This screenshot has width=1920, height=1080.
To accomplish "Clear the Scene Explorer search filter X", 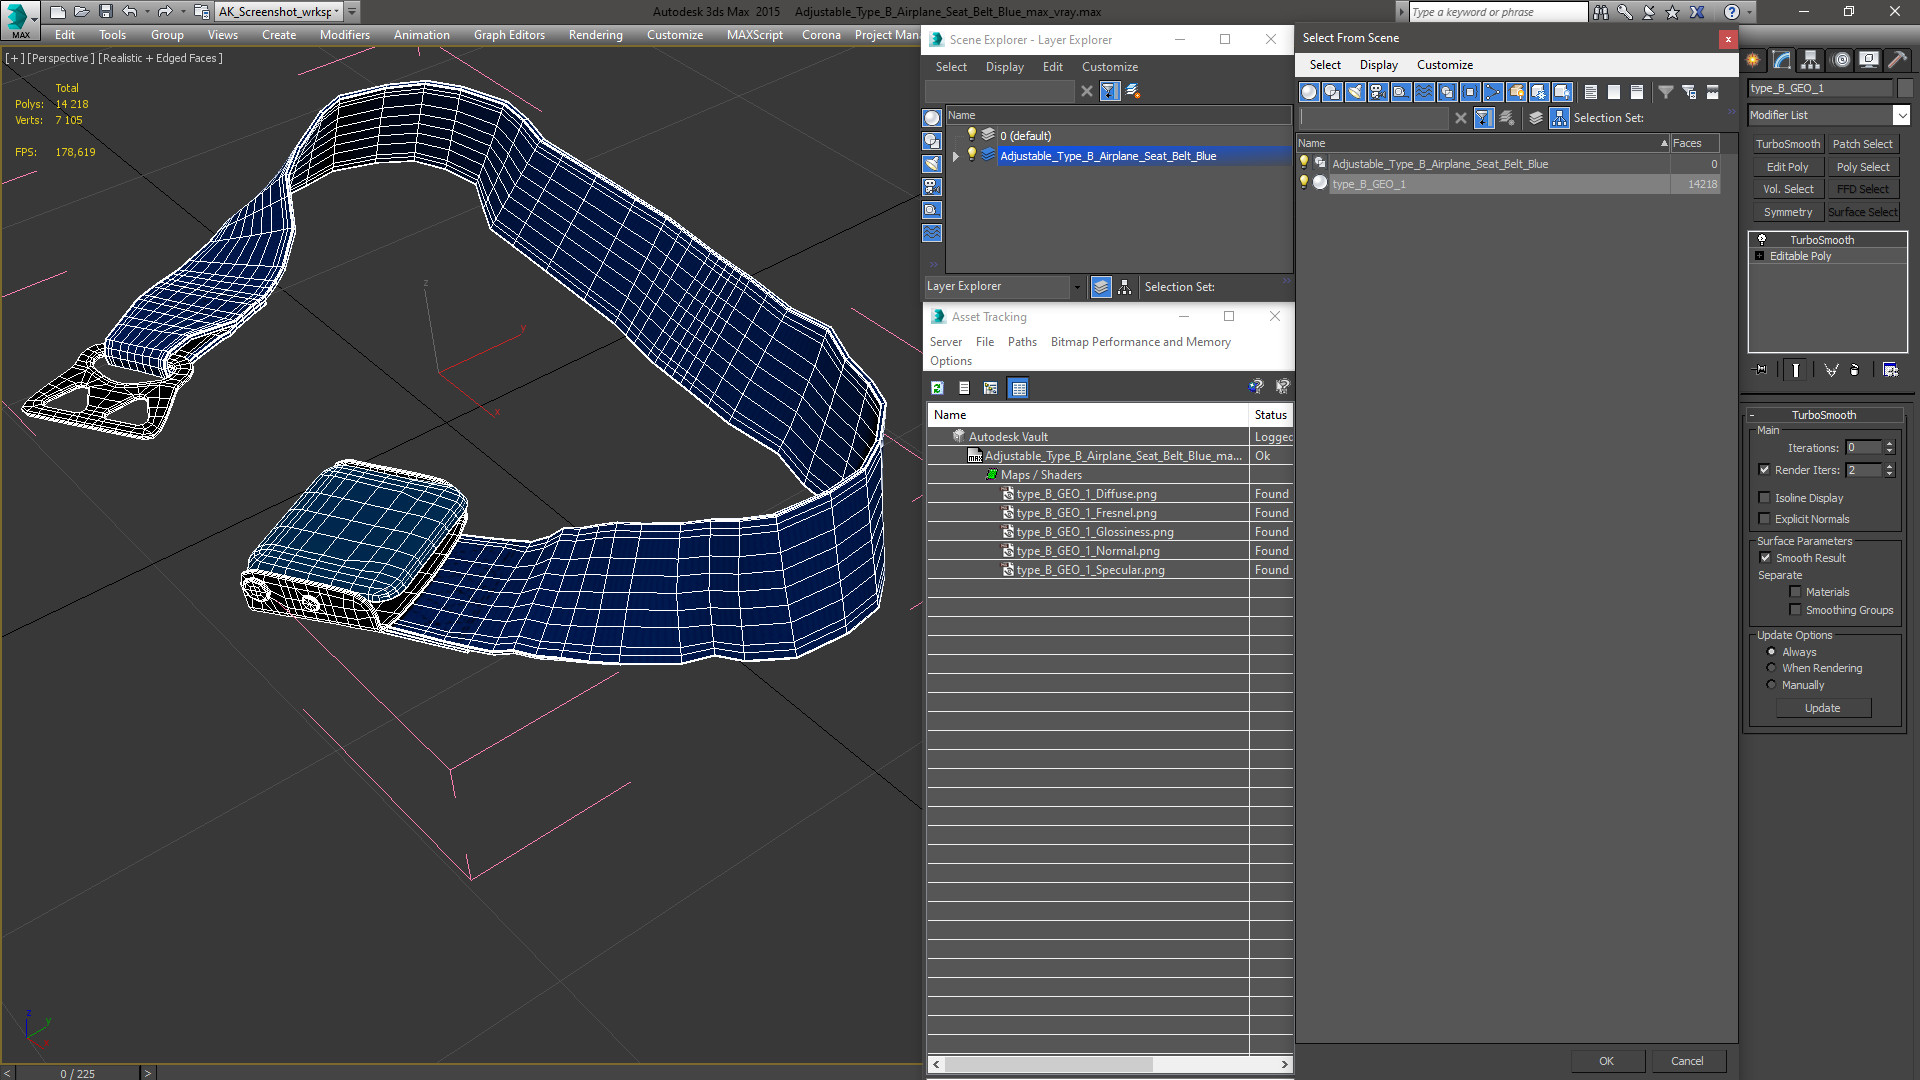I will tap(1087, 91).
